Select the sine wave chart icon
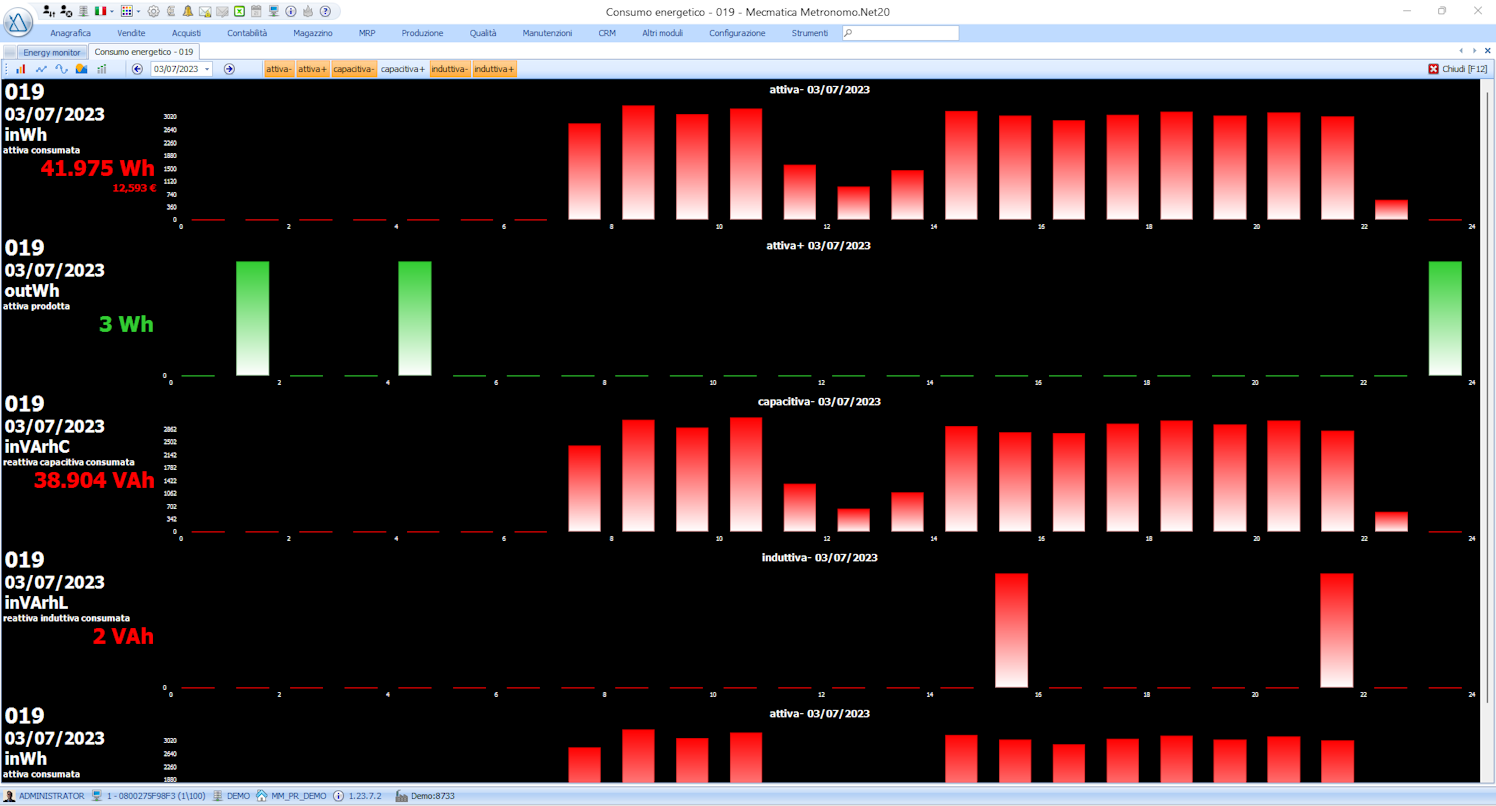 pos(61,69)
